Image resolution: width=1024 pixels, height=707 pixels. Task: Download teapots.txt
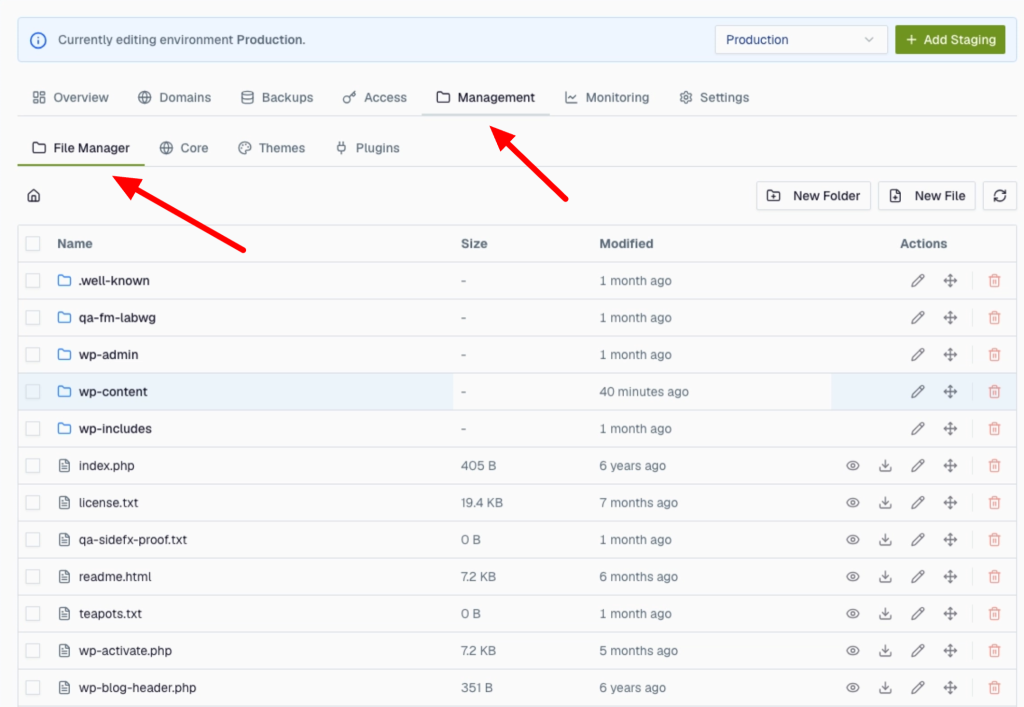coord(885,614)
